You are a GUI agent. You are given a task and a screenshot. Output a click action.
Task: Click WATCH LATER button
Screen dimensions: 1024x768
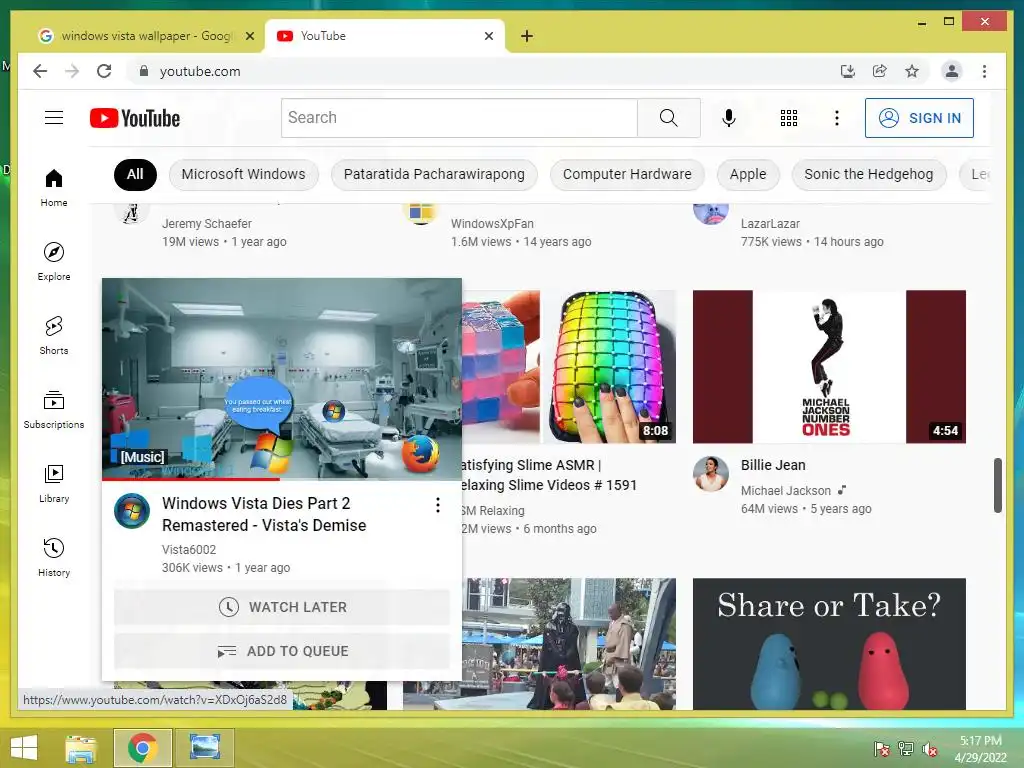point(282,607)
